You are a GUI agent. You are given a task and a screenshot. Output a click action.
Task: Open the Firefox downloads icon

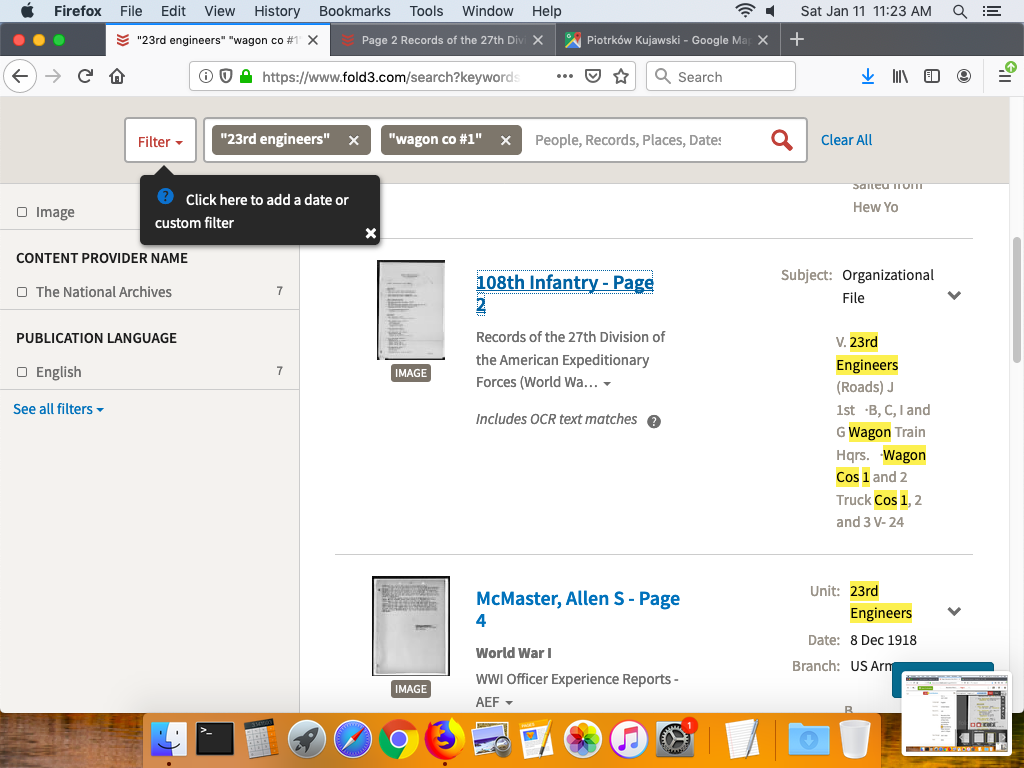tap(867, 77)
